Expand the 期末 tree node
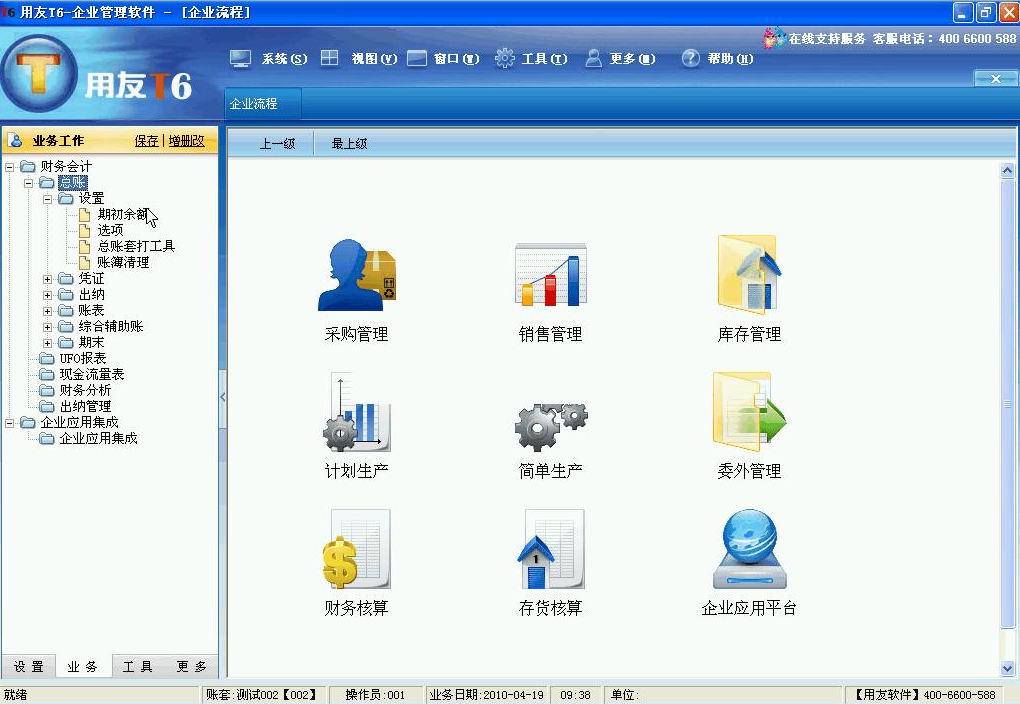This screenshot has width=1020, height=704. tap(47, 343)
